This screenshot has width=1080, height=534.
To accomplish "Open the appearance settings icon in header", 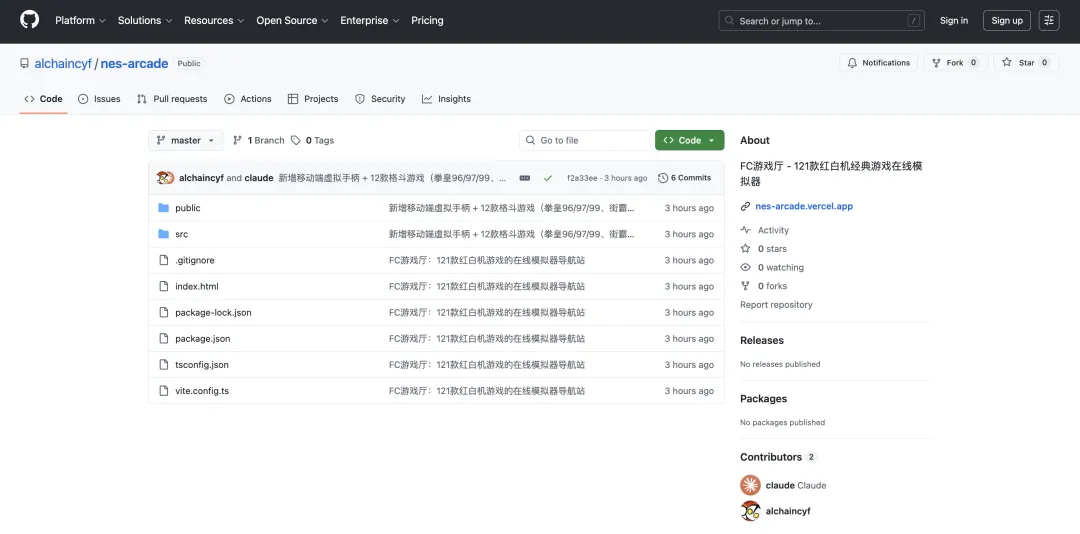I will click(x=1049, y=20).
